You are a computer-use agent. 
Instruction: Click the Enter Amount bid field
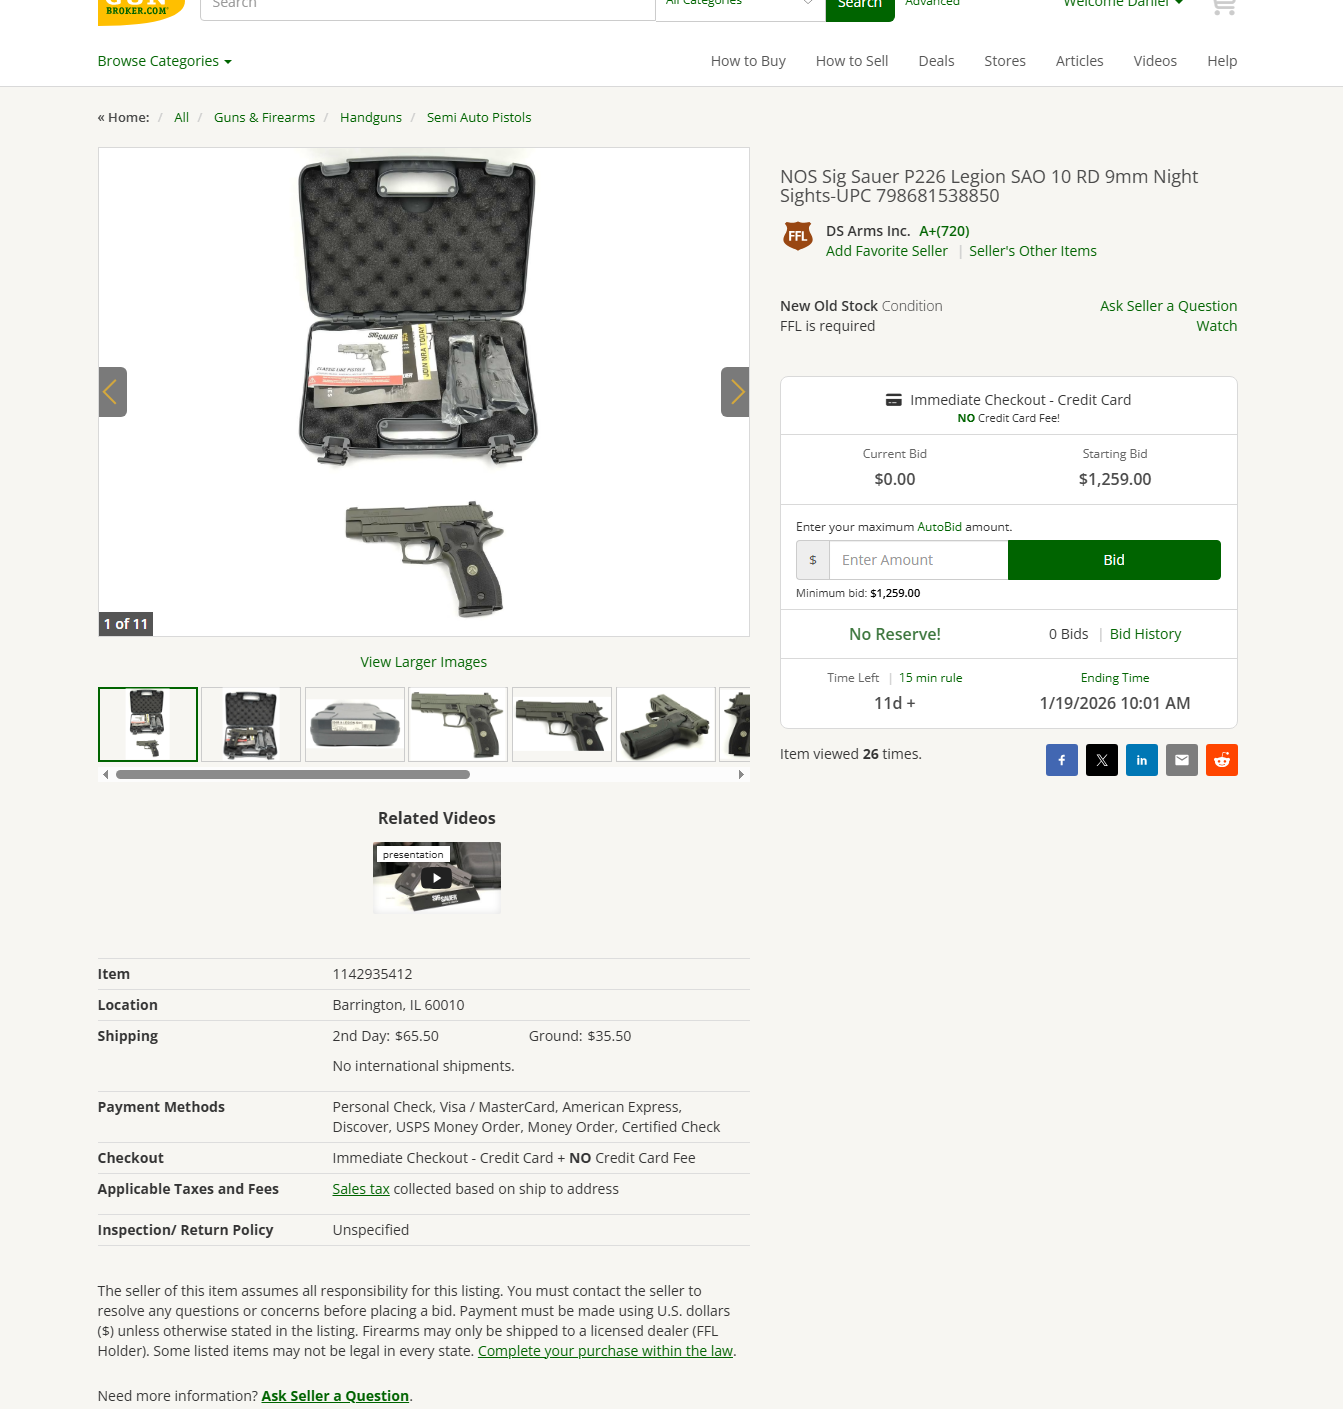[x=918, y=560]
